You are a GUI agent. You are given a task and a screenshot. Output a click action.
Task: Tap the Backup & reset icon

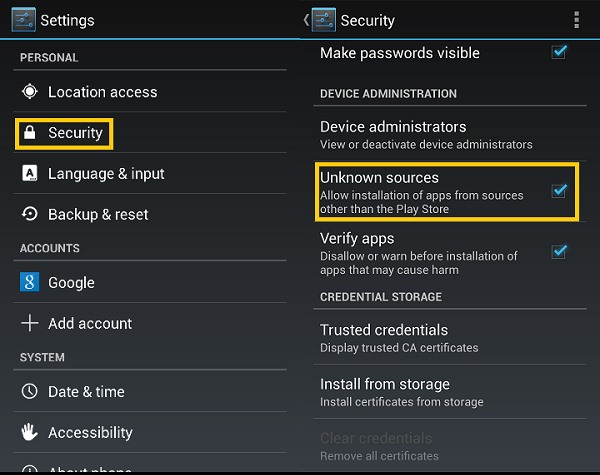(29, 214)
